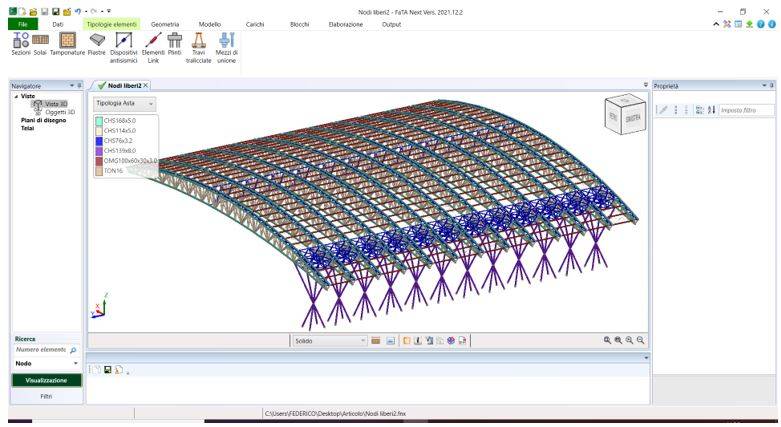Screen dimensions: 781x427
Task: Close the Nodi liberi2 tab
Action: pyautogui.click(x=146, y=86)
